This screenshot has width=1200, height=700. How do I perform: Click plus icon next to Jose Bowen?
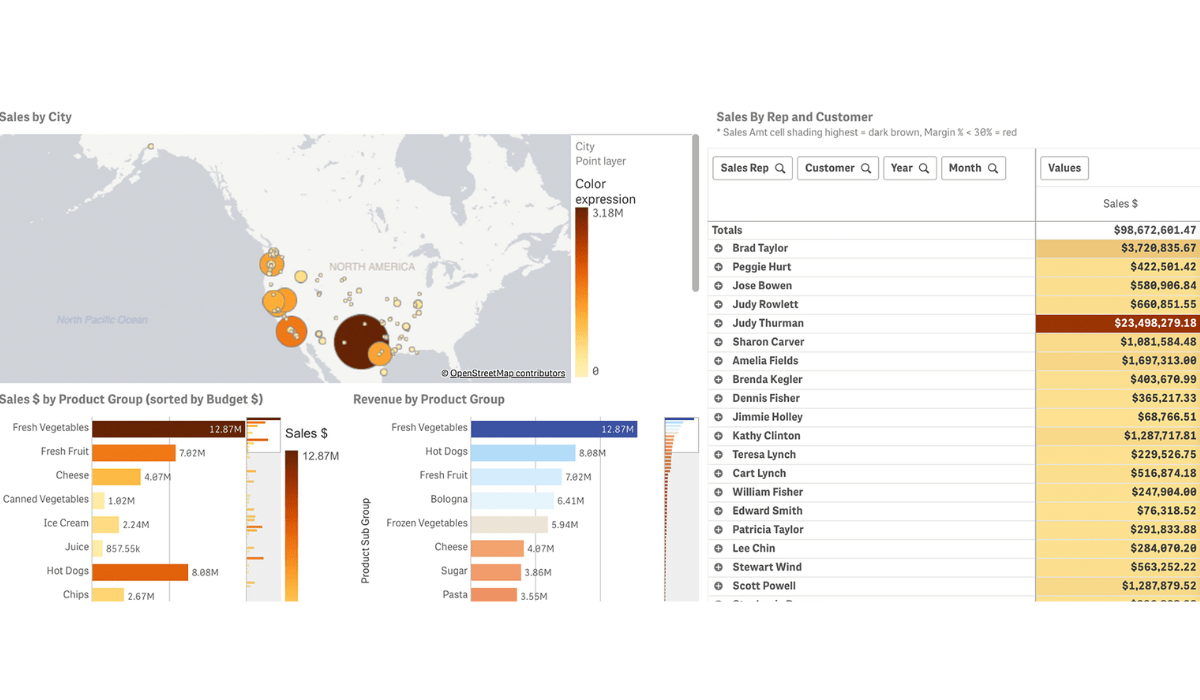click(x=718, y=286)
